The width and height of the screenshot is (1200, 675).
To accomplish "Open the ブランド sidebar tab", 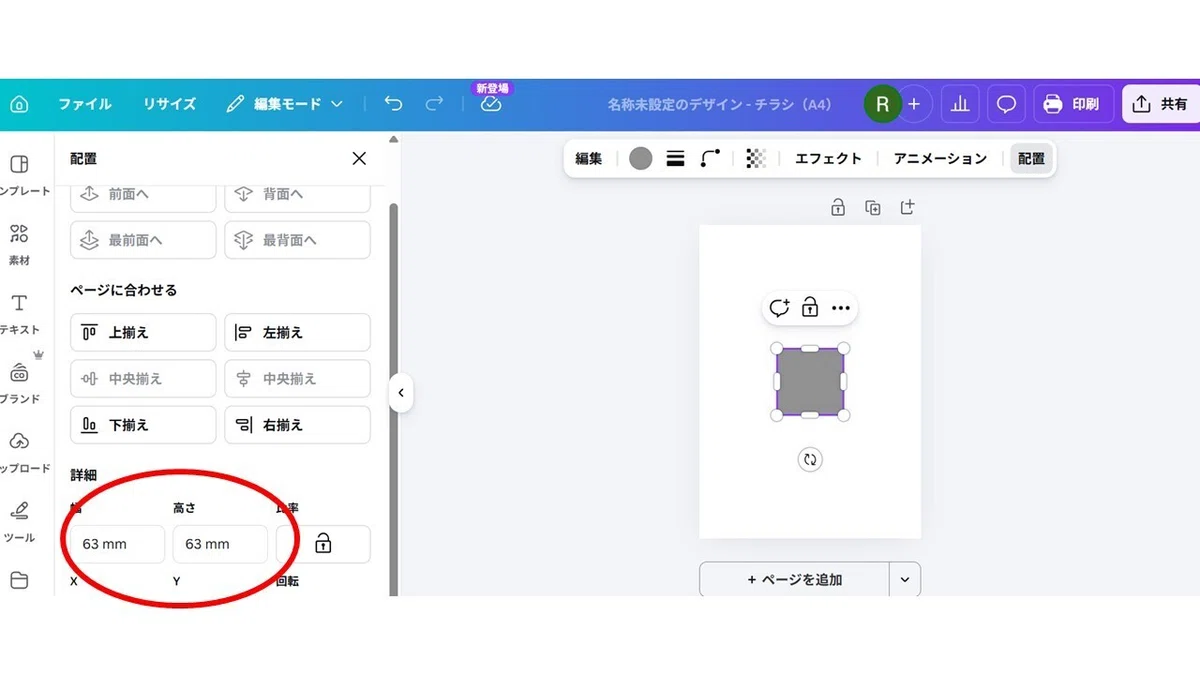I will [19, 382].
